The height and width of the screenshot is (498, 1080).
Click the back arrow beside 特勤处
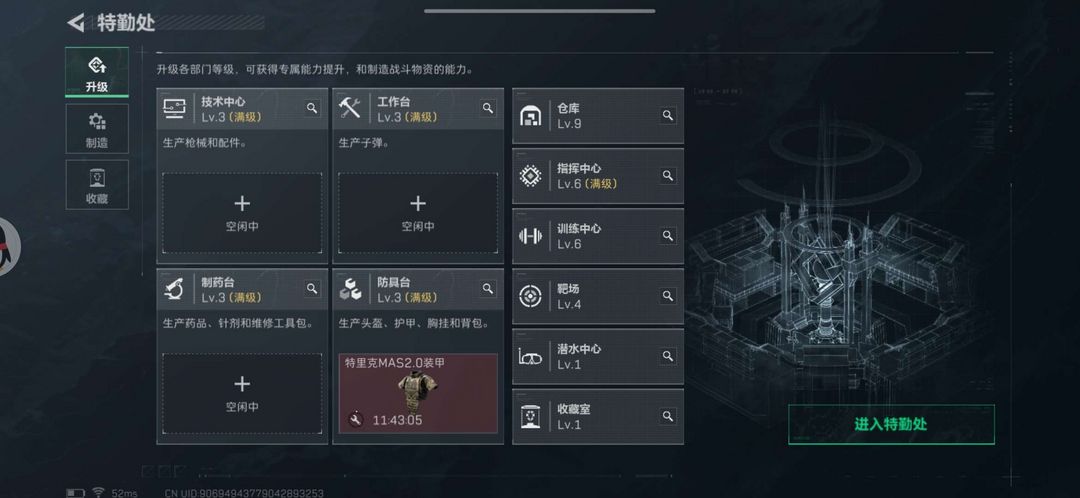point(75,23)
